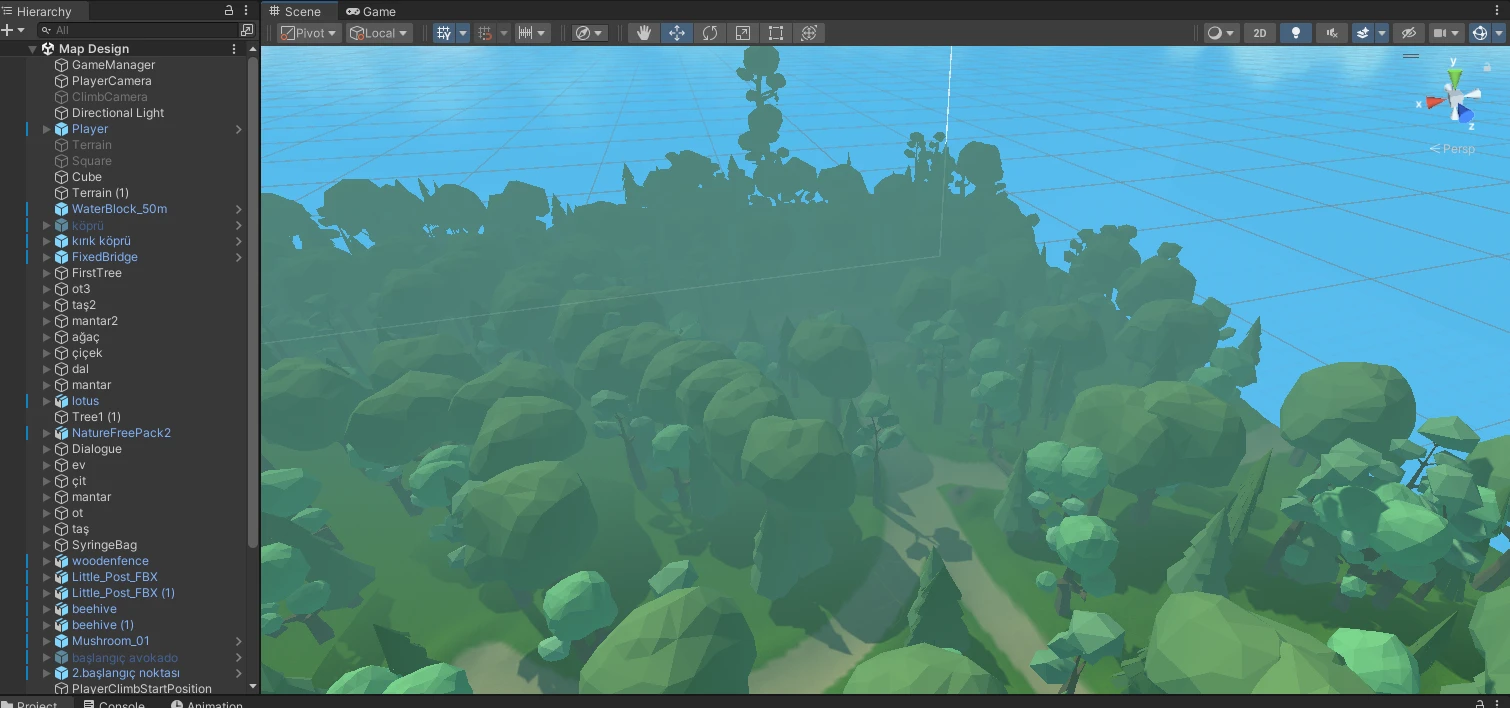Click the woodenfence prefab cube icon
The width and height of the screenshot is (1510, 708).
[x=62, y=561]
